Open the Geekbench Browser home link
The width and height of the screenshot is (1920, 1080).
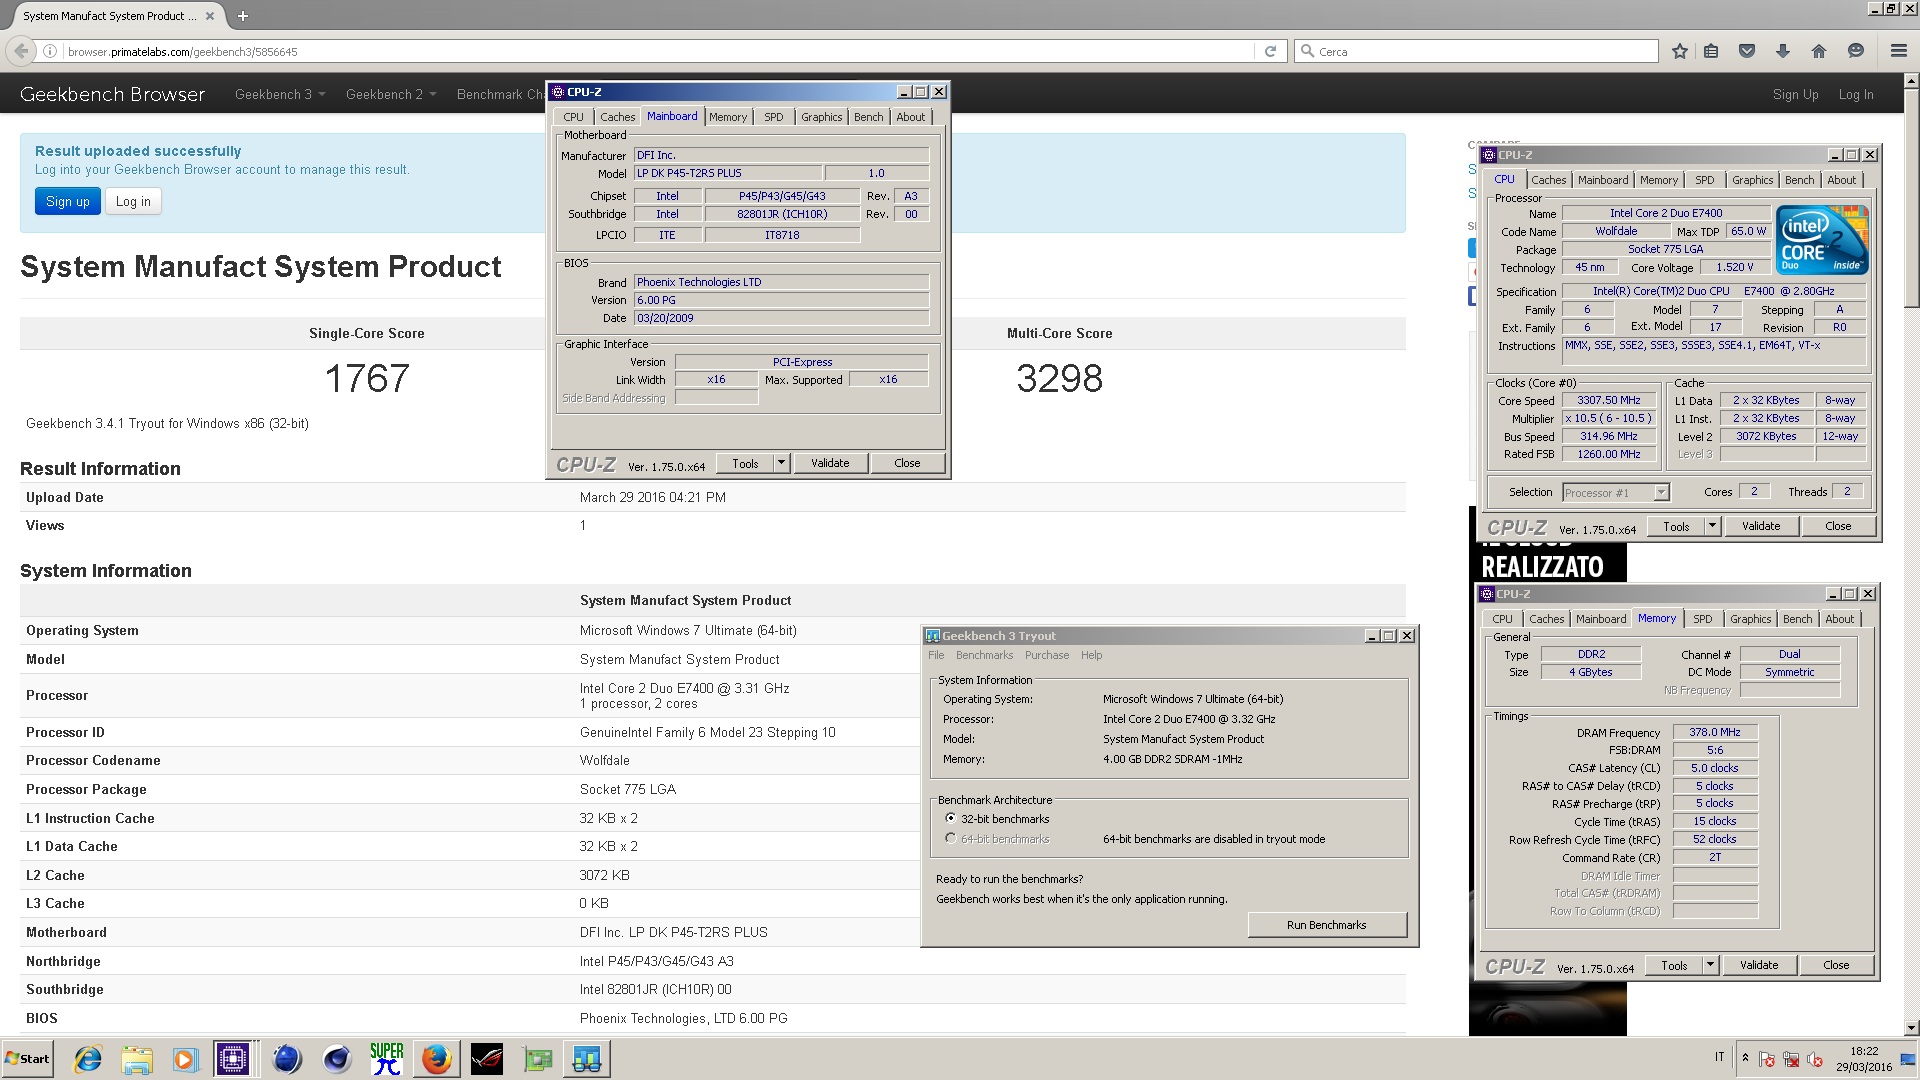tap(112, 94)
